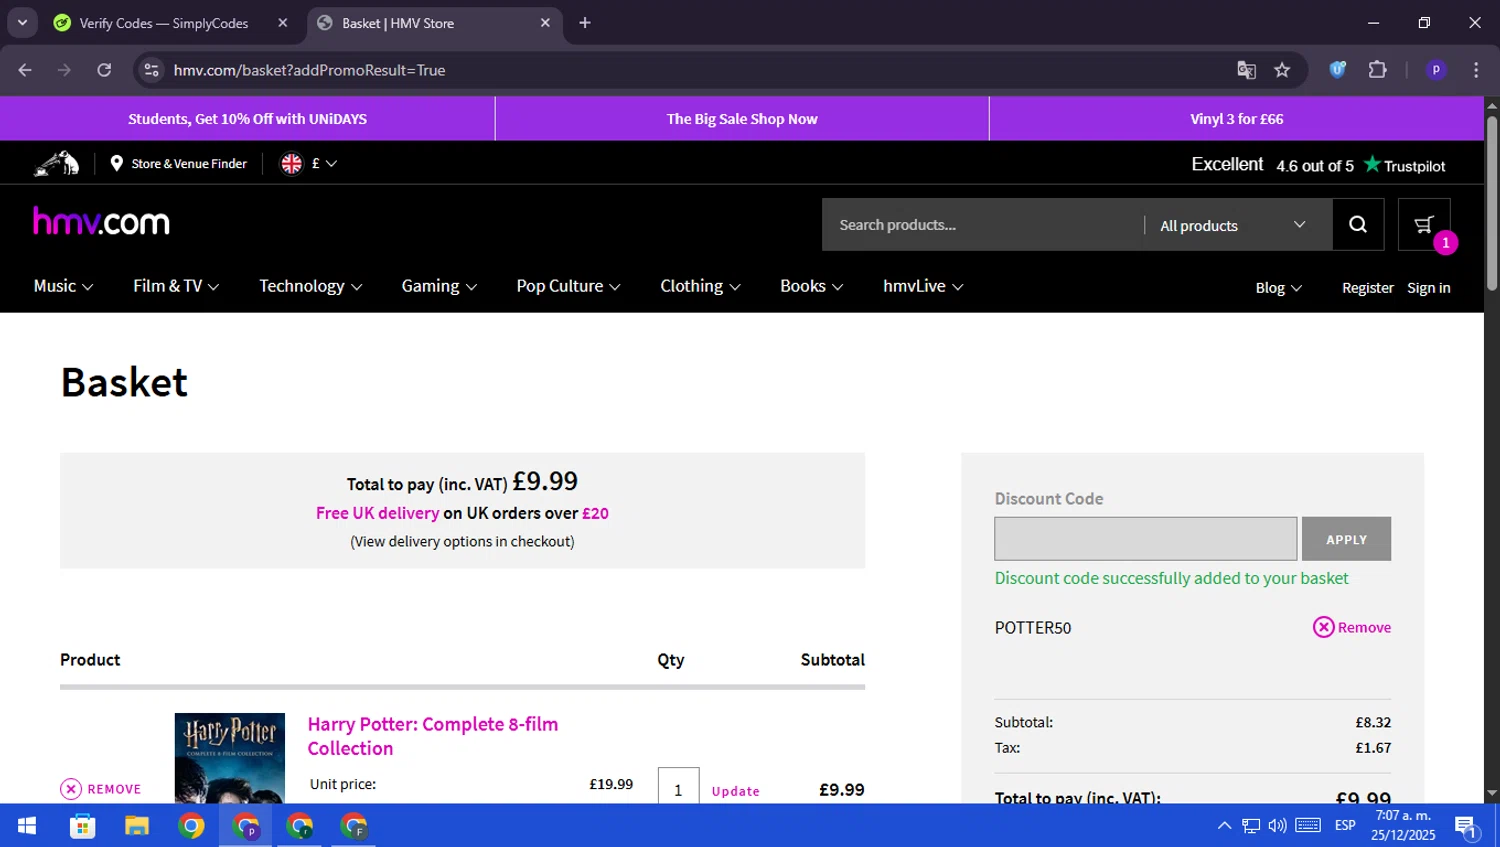The image size is (1500, 847).
Task: Click the hmv.com site logo
Action: tap(101, 222)
